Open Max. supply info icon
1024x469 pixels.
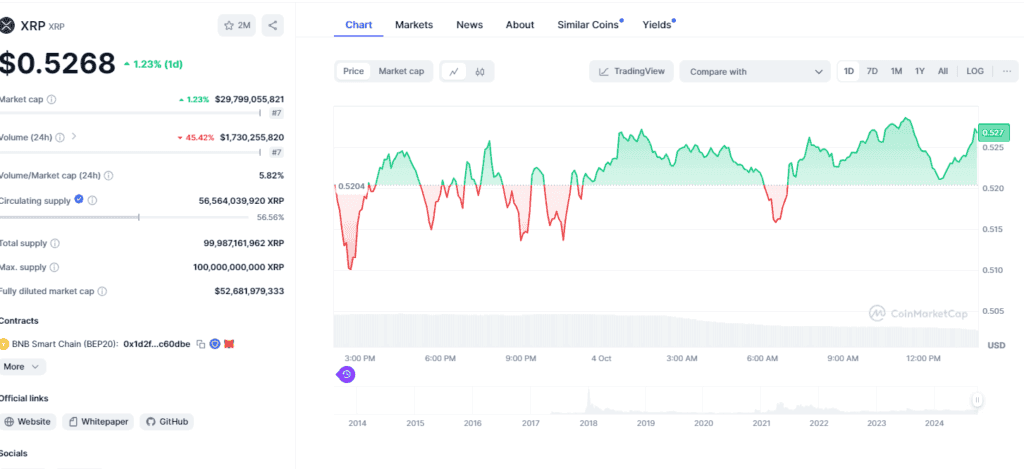pos(54,267)
